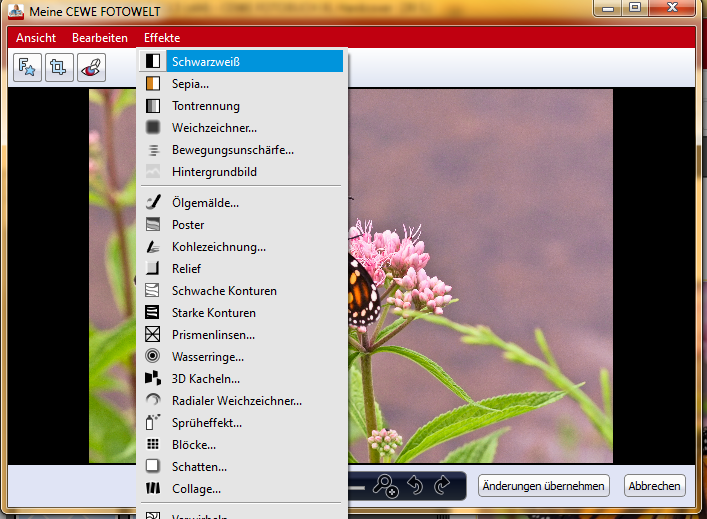
Task: Close the CEWE FOTOWELT window
Action: (x=672, y=8)
